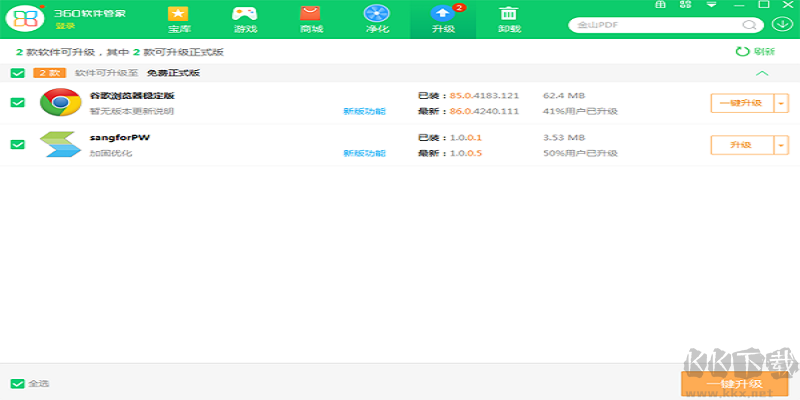This screenshot has width=800, height=400.
Task: Click the 62.4 MB size text
Action: point(564,95)
